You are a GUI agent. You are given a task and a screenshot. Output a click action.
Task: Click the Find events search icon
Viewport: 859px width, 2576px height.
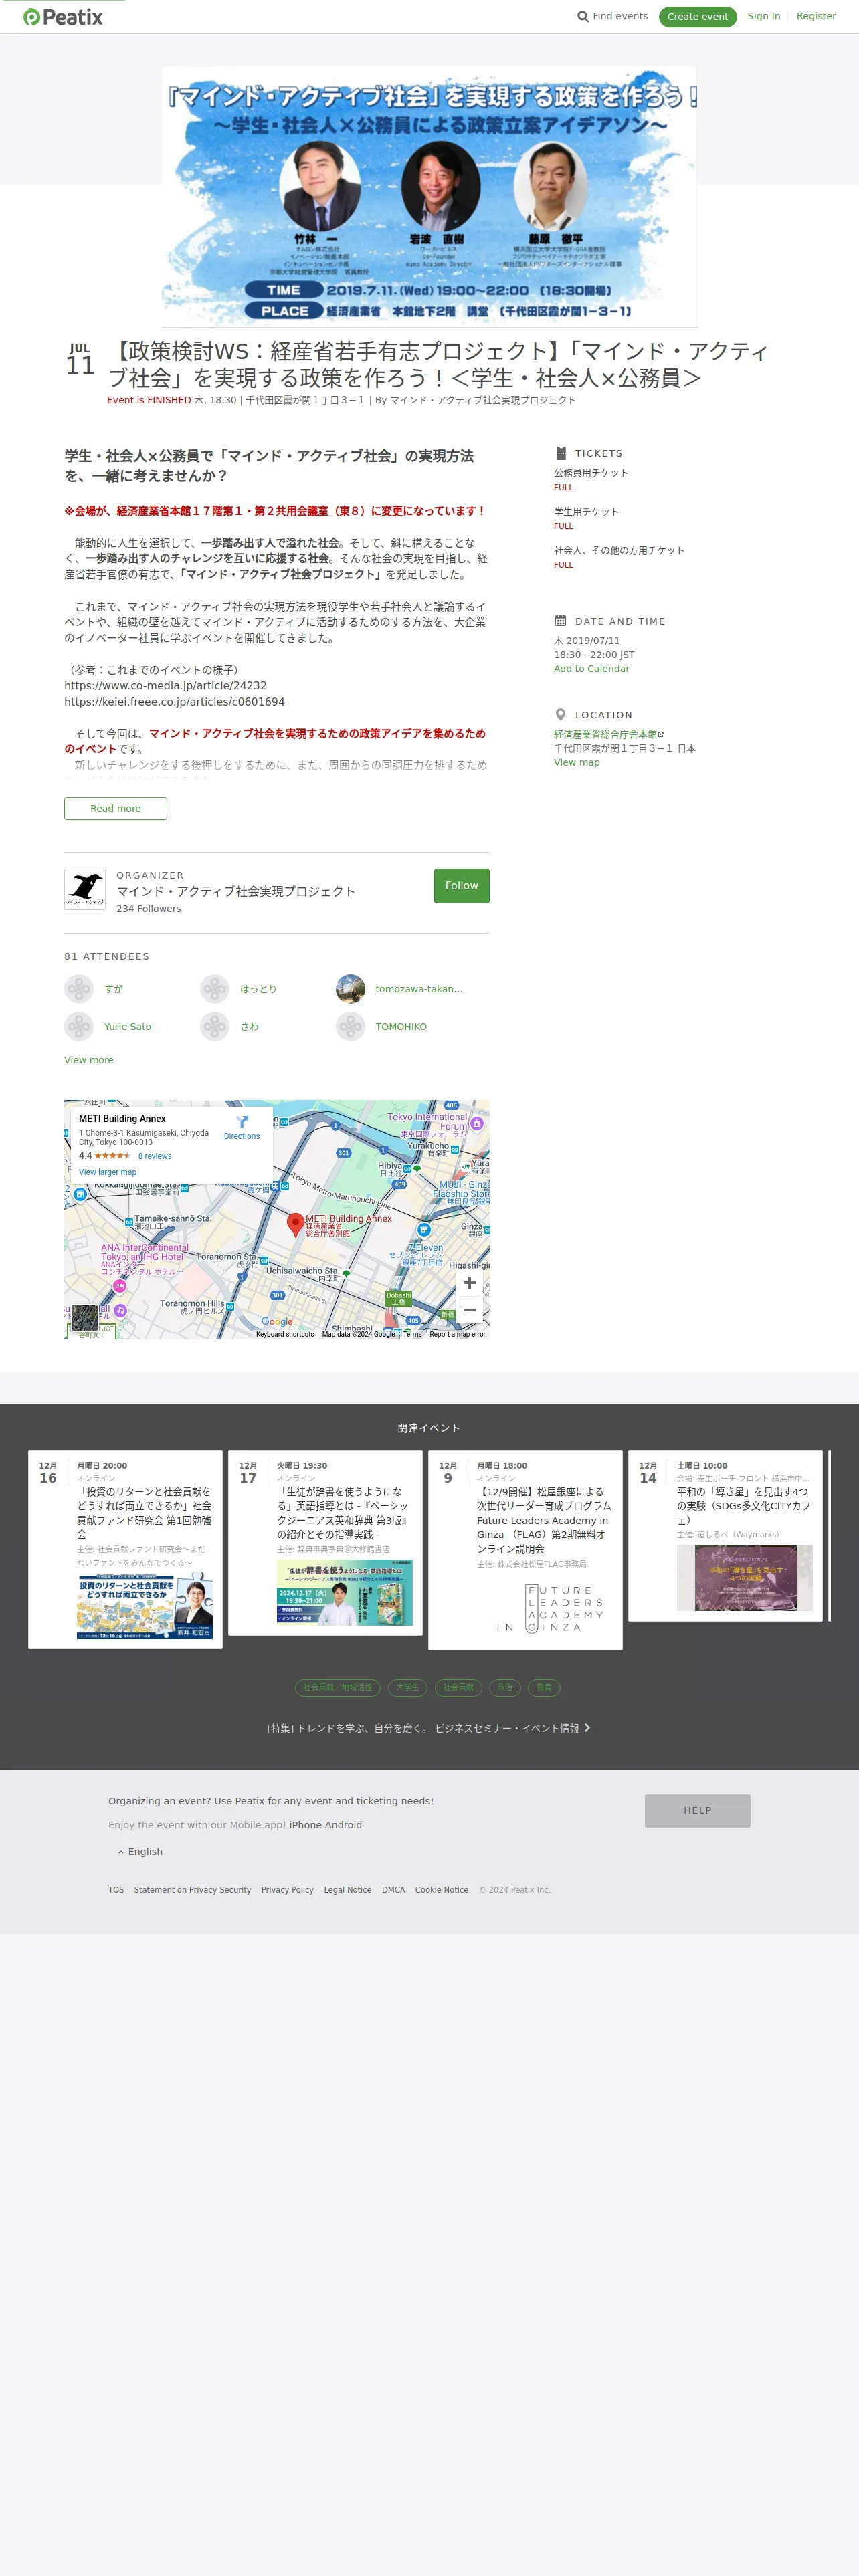(x=583, y=16)
